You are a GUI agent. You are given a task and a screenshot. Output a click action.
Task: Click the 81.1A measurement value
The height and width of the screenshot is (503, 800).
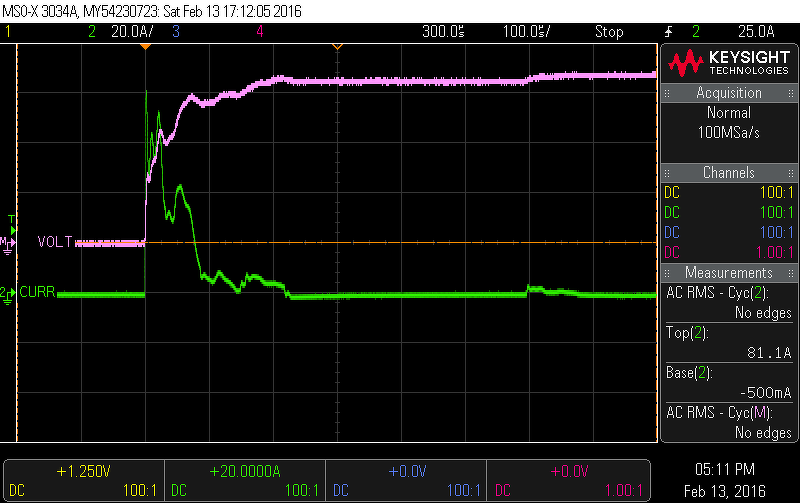(x=769, y=353)
